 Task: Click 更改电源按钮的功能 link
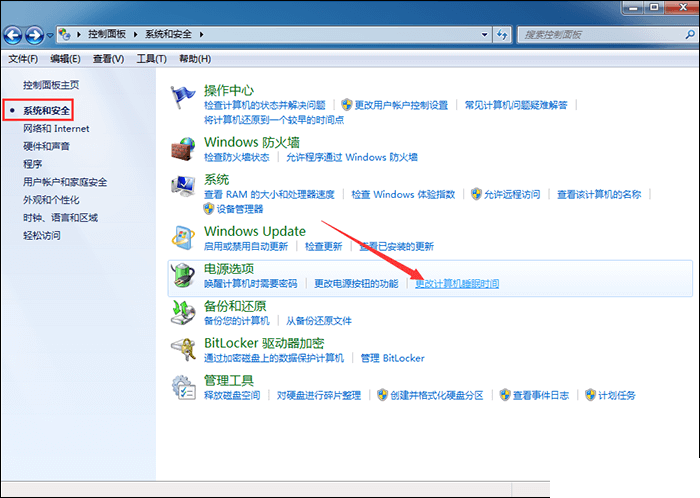pos(356,284)
